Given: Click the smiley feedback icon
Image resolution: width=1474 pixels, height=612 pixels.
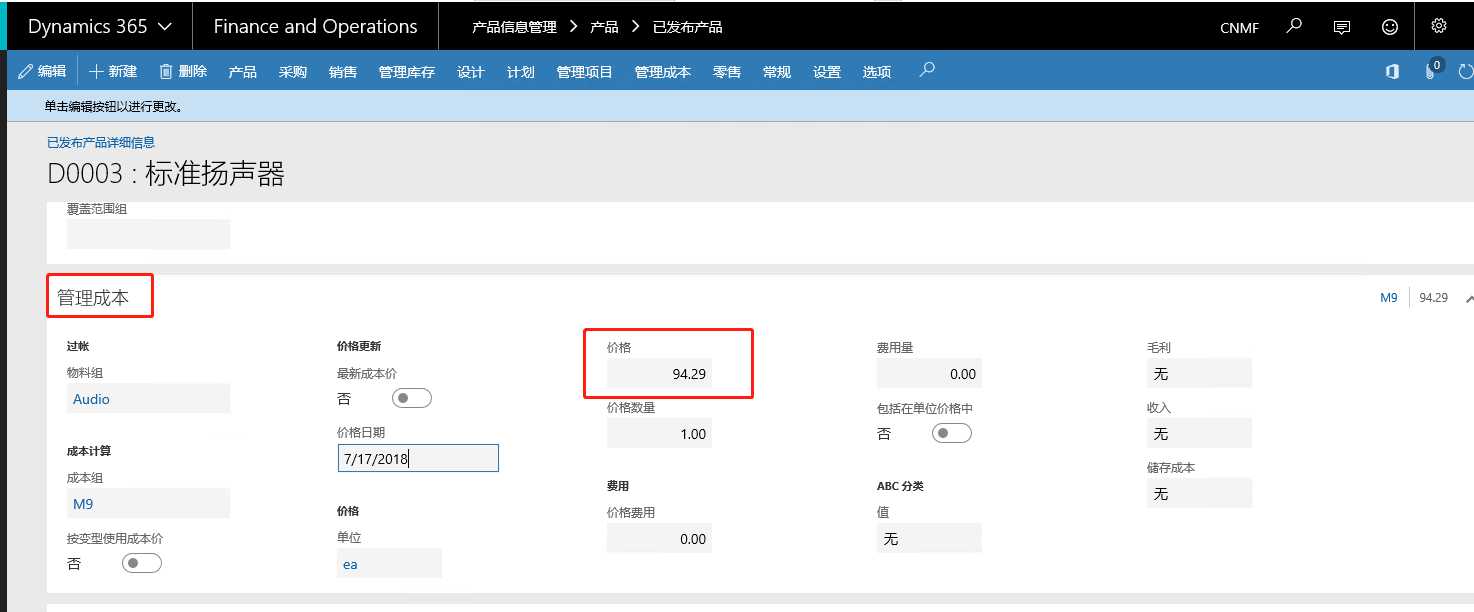Looking at the screenshot, I should click(x=1390, y=28).
